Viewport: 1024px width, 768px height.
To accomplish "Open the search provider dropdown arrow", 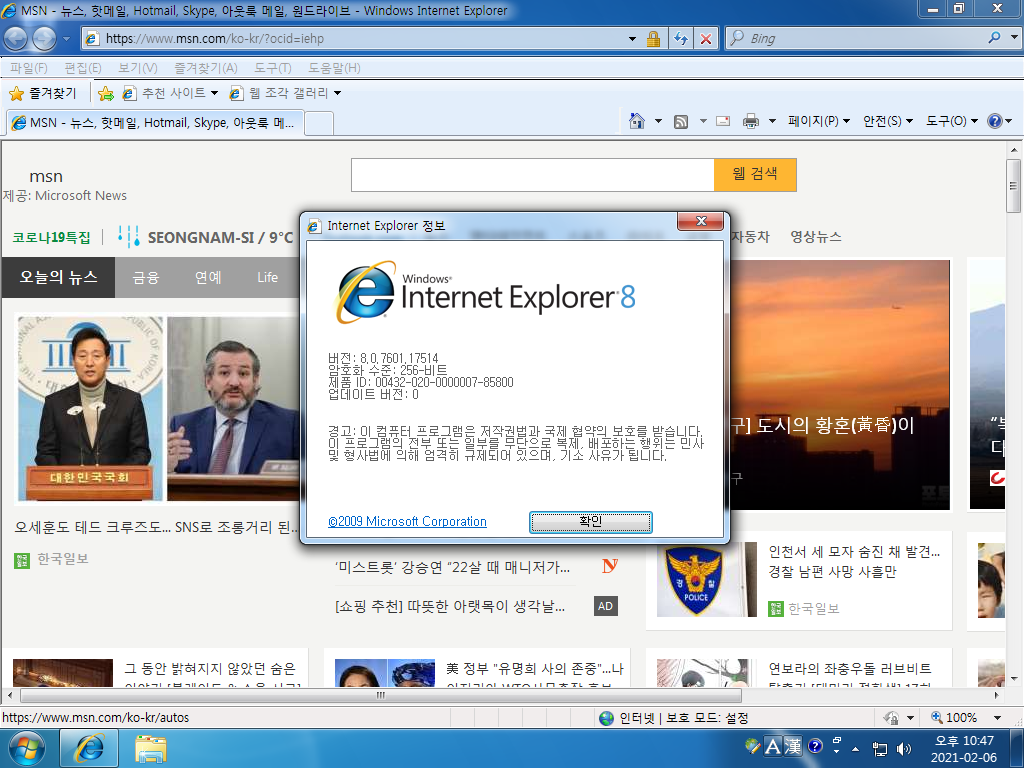I will [x=1014, y=38].
